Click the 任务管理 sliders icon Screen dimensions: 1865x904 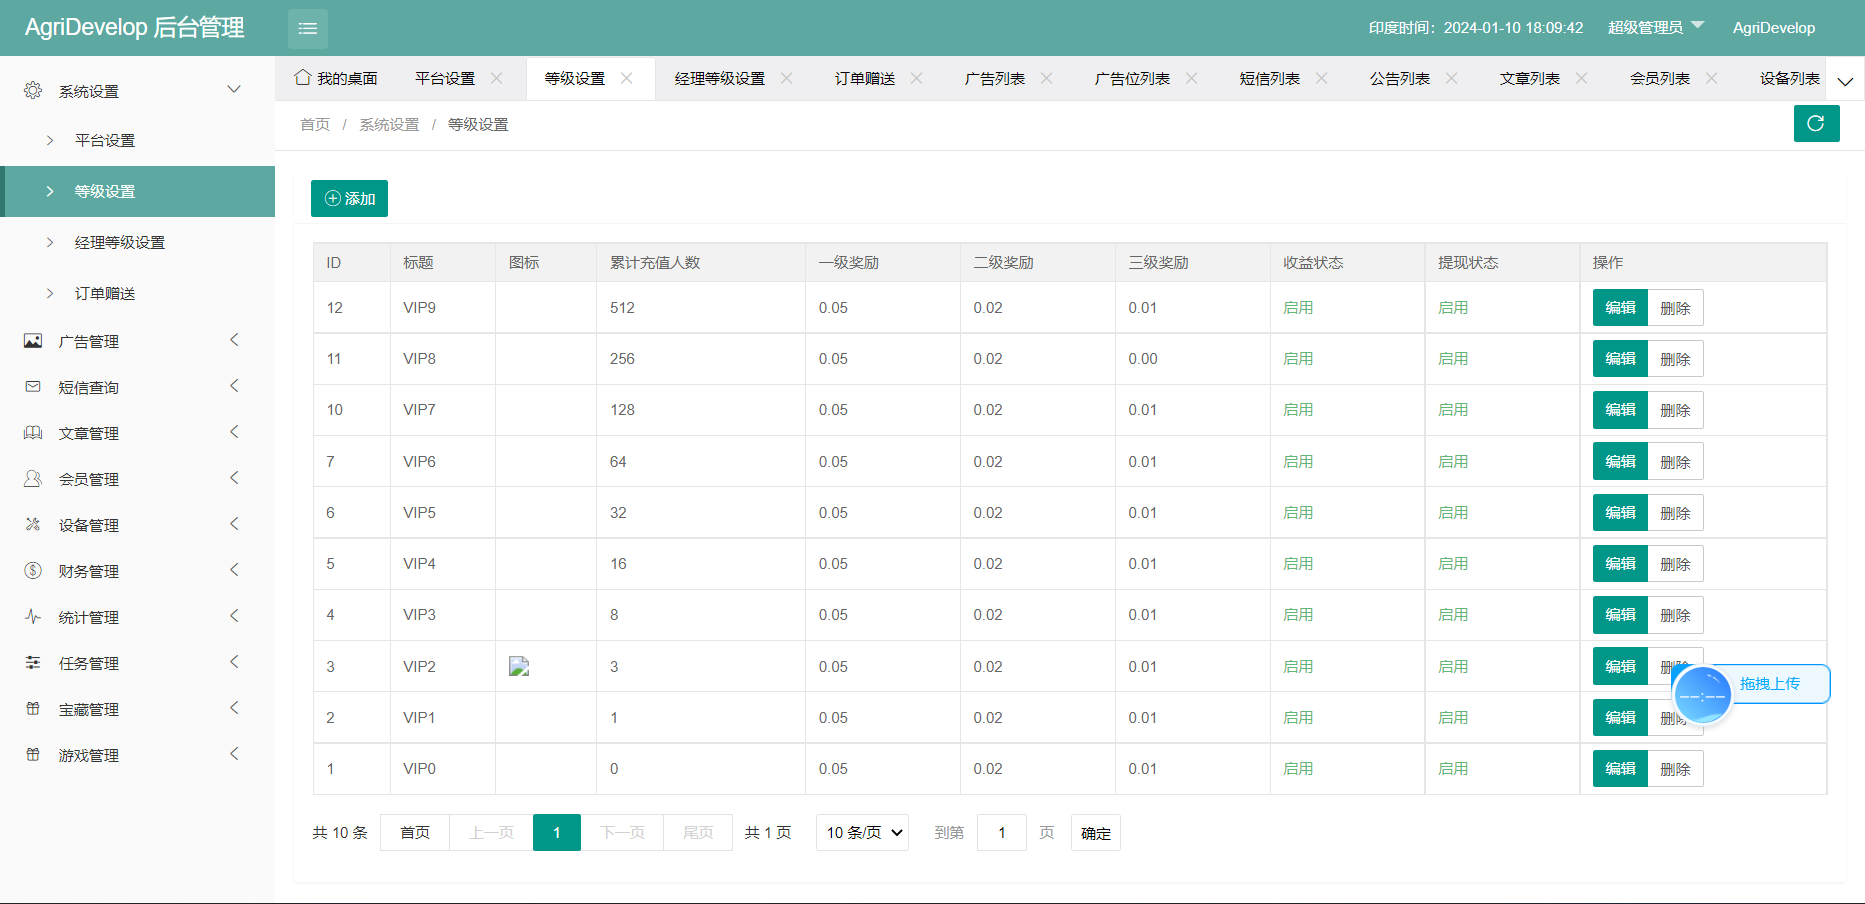click(33, 662)
